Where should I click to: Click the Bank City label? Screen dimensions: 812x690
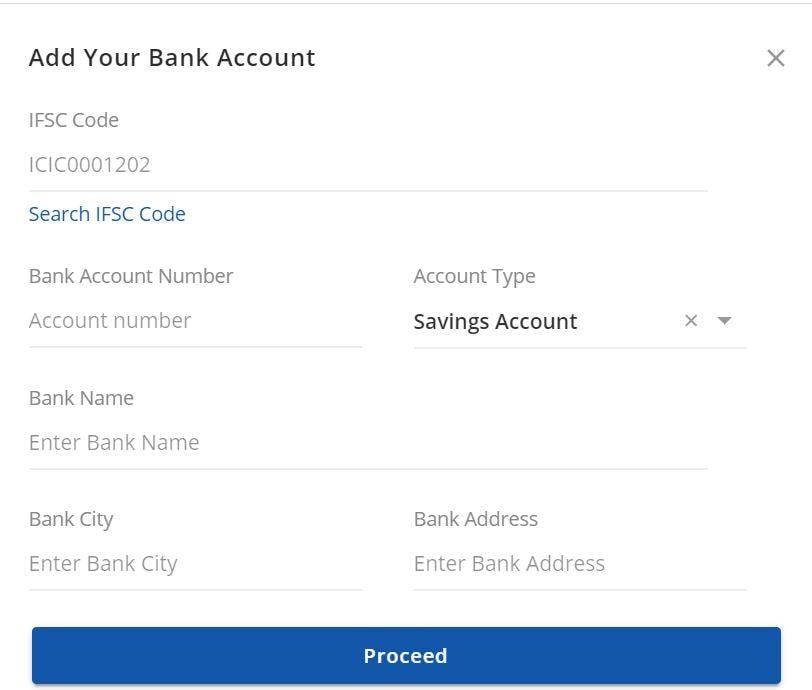71,519
